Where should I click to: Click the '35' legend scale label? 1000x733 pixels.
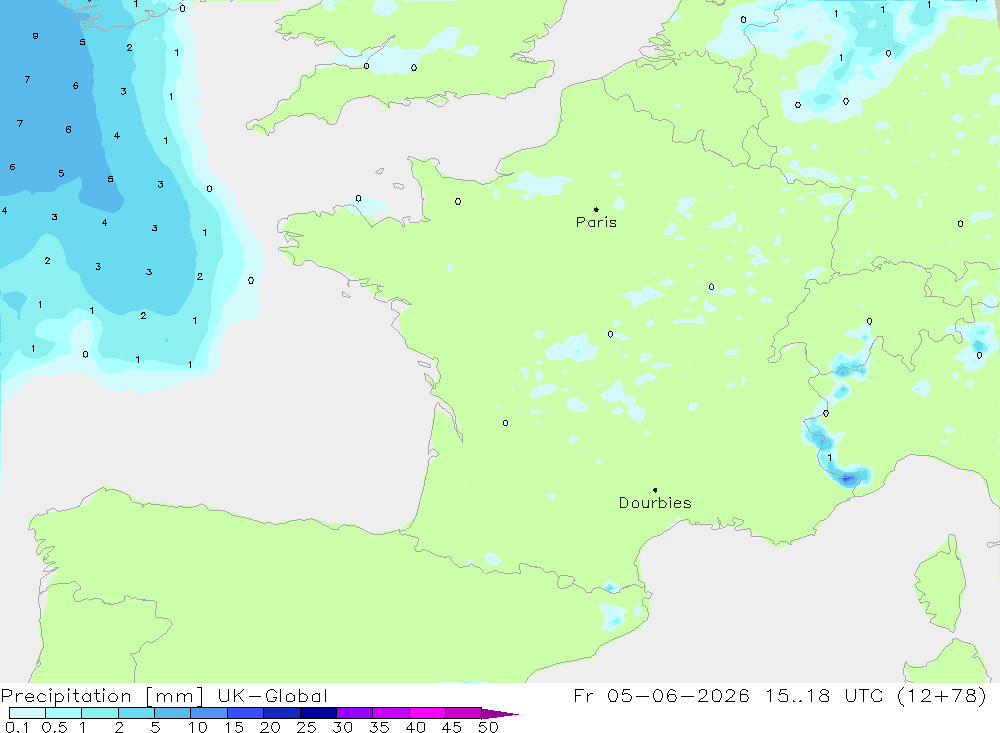379,727
